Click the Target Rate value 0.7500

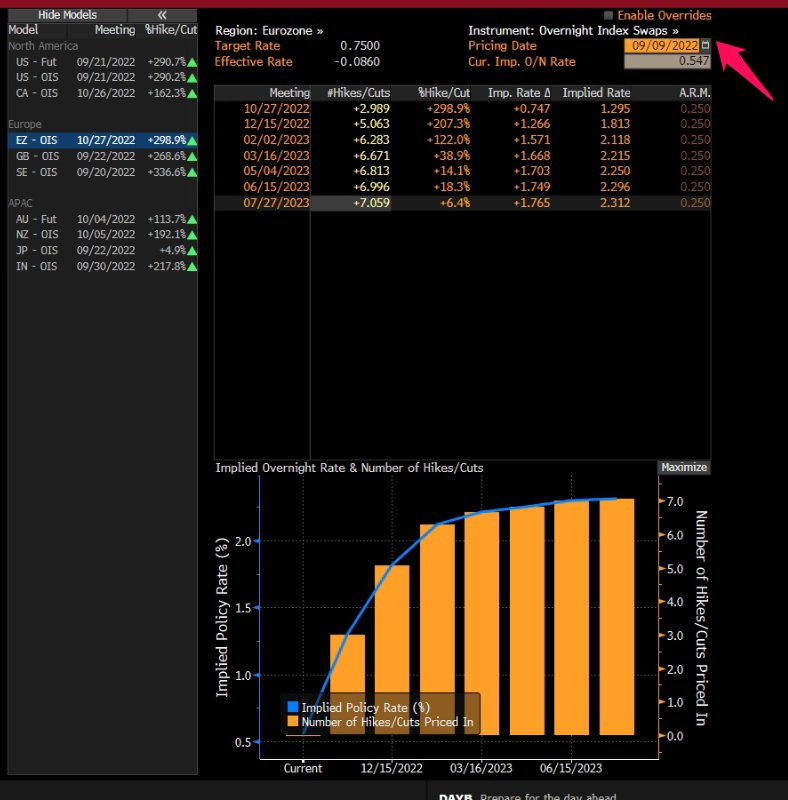(x=360, y=45)
